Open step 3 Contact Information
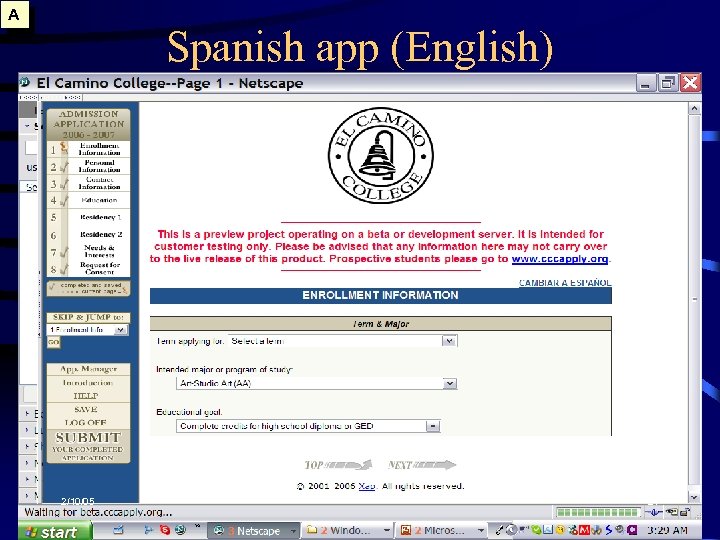The width and height of the screenshot is (720, 540). click(89, 183)
